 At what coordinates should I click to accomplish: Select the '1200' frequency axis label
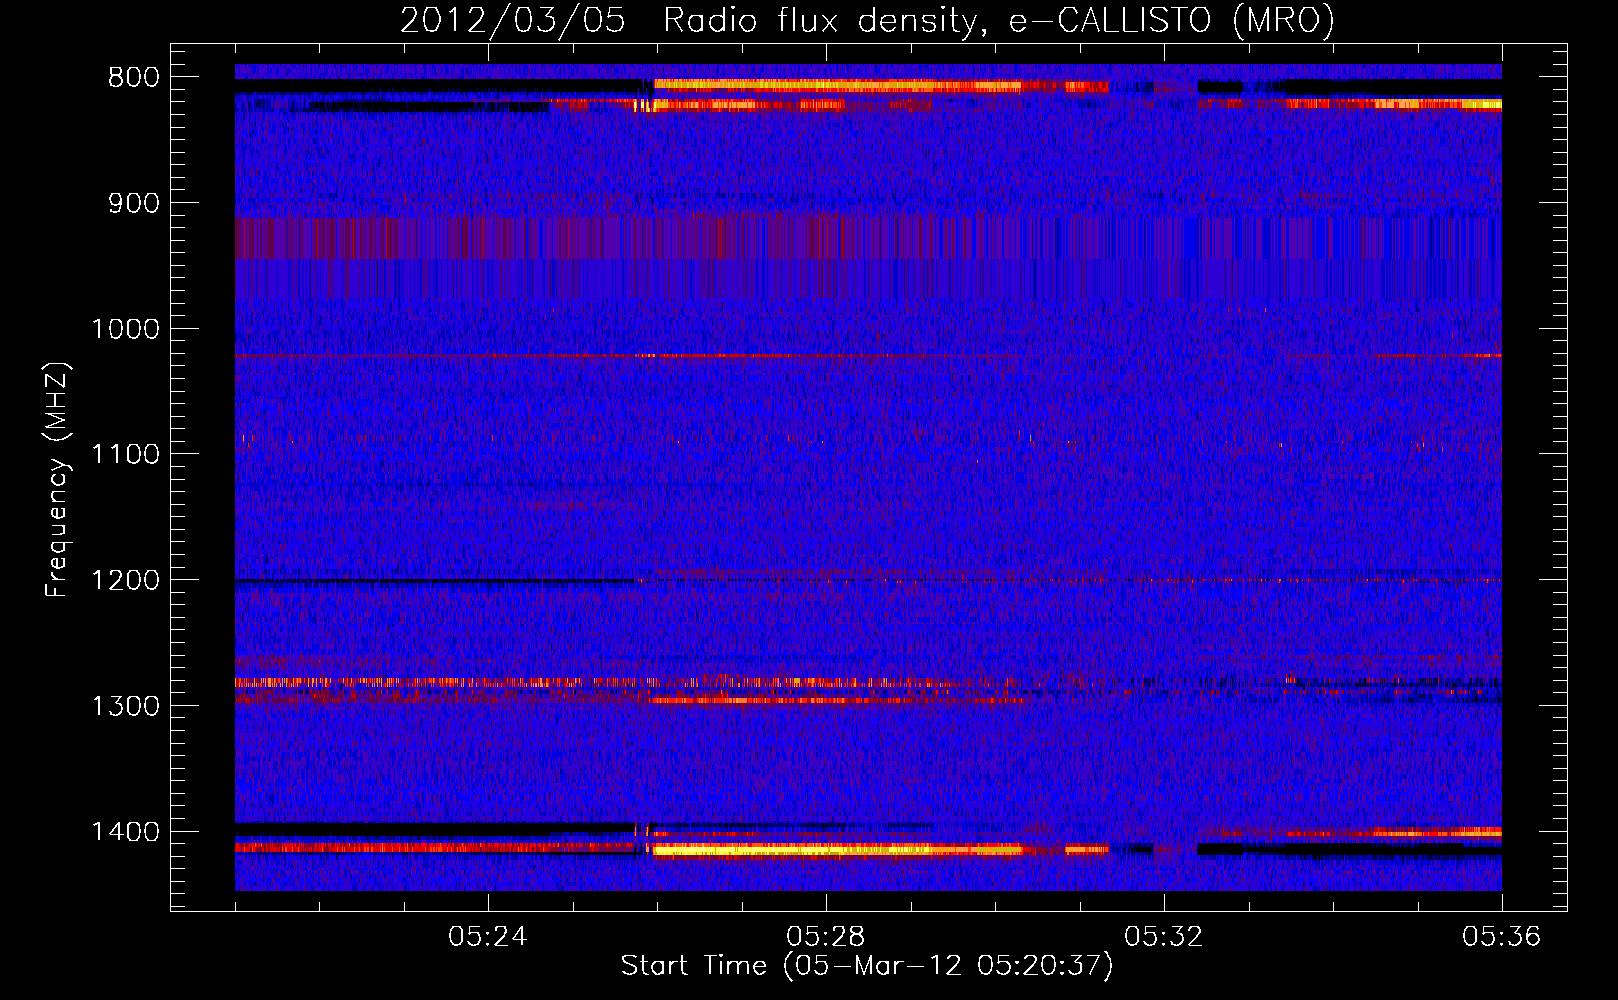(125, 581)
